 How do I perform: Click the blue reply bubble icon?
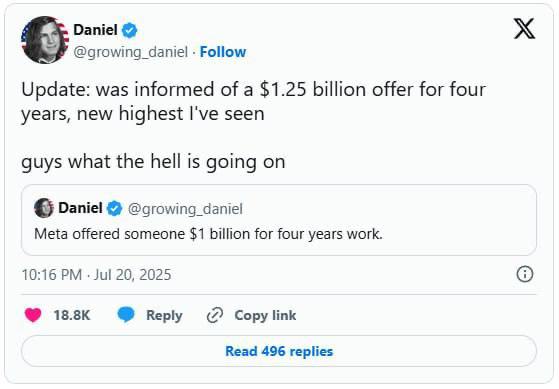click(x=126, y=314)
